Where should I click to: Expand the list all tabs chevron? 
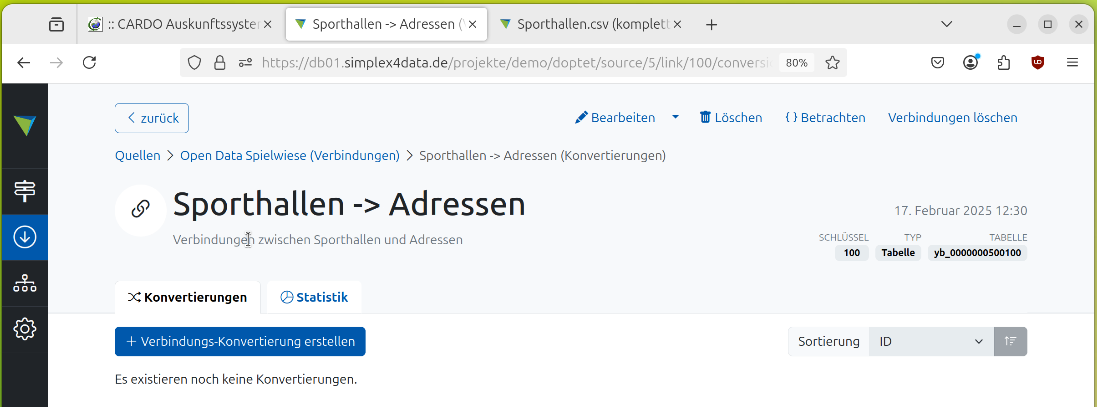[x=947, y=24]
